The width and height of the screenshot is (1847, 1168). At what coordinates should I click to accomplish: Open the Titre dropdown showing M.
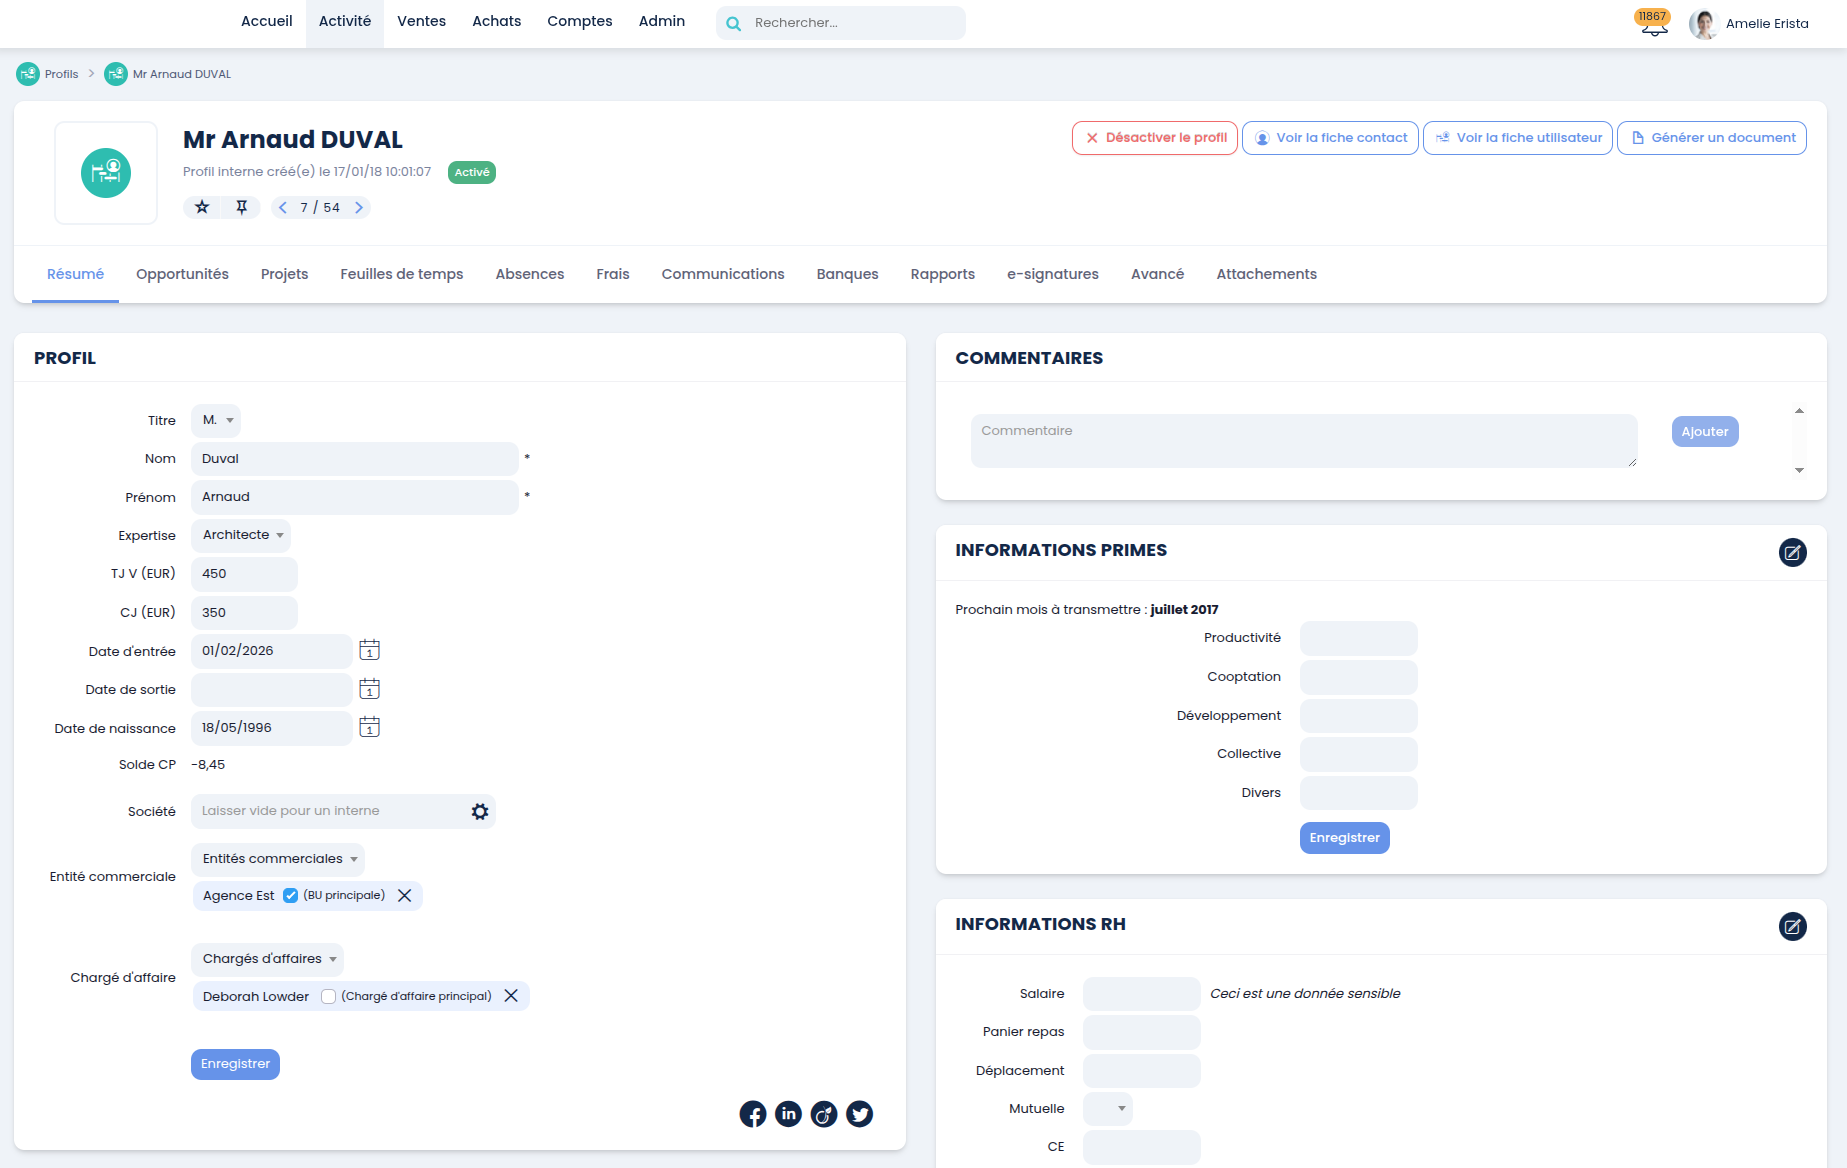(x=215, y=420)
